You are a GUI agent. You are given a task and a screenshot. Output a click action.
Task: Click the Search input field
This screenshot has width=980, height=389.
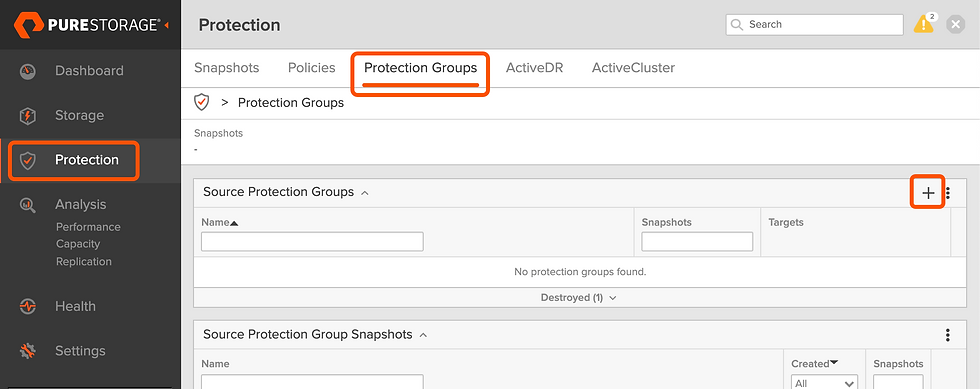[x=814, y=24]
